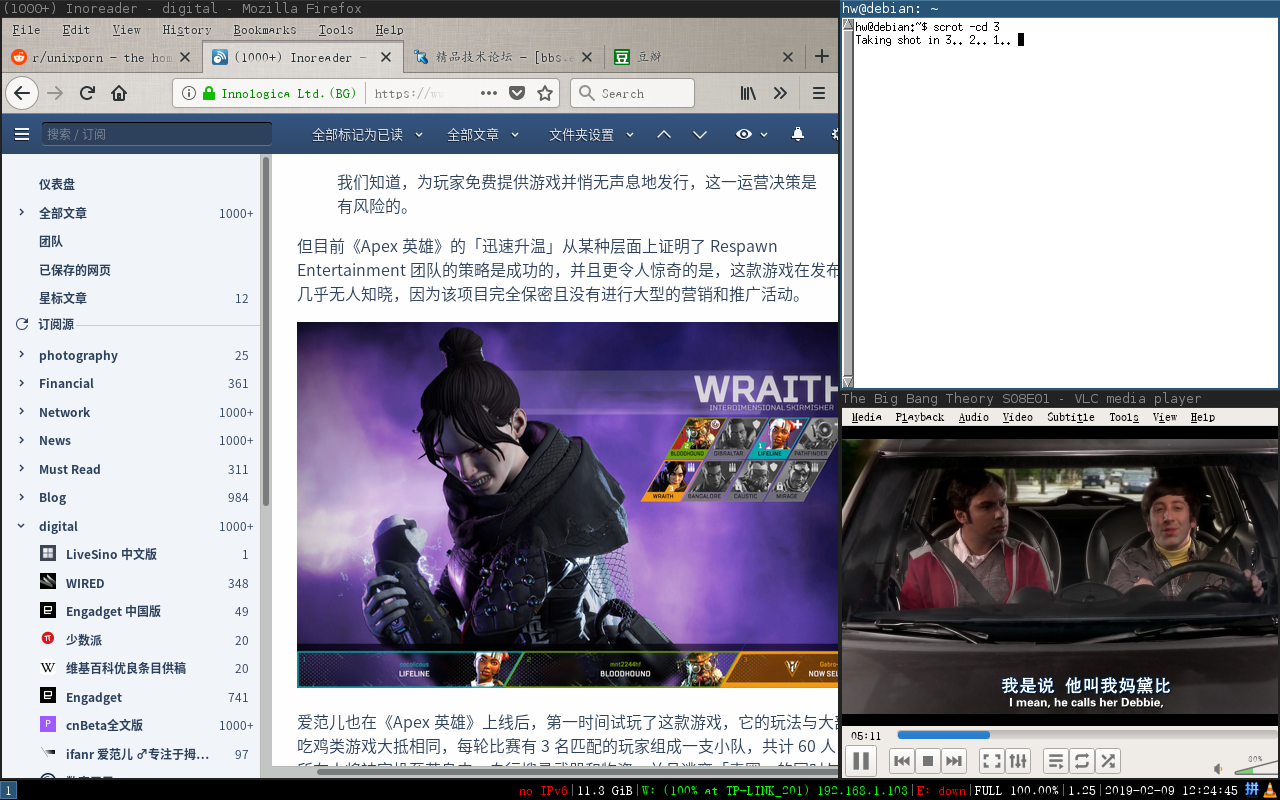Close the Inoreader tab

387,57
